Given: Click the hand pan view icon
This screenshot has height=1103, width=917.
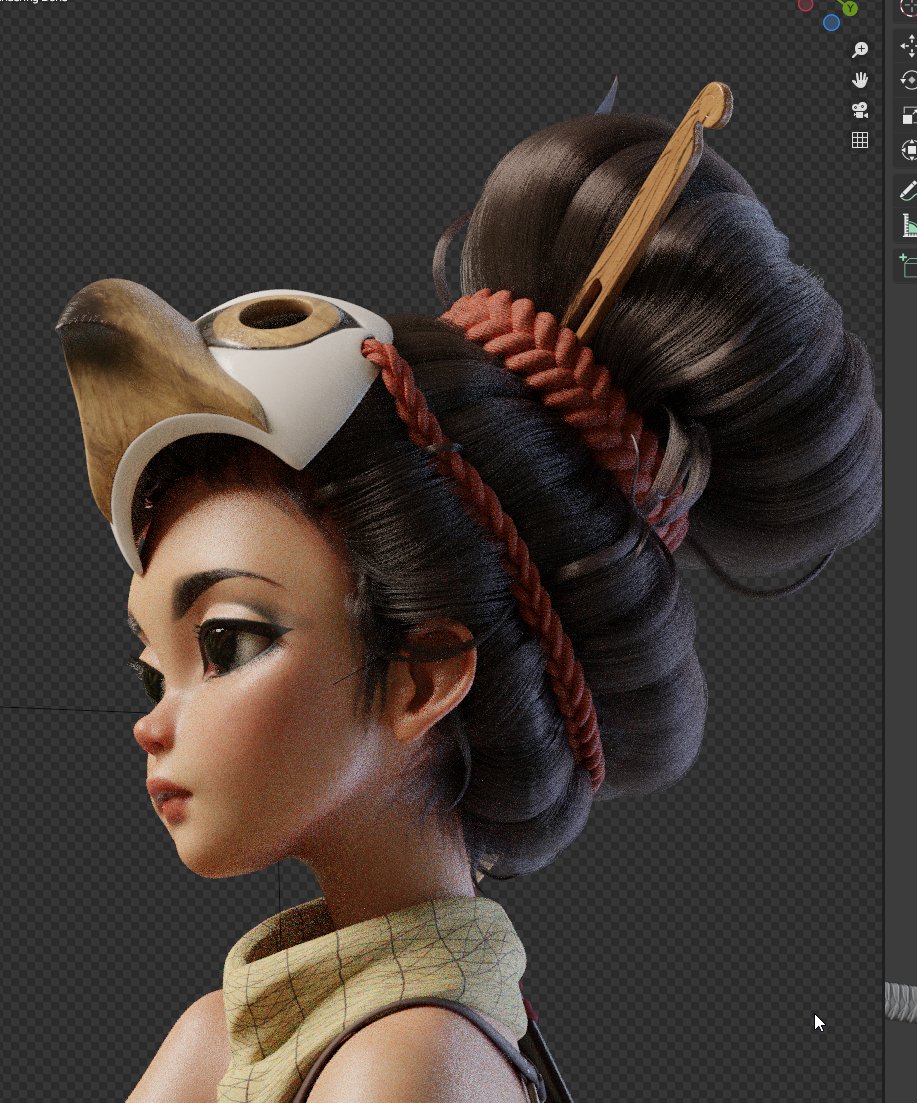Looking at the screenshot, I should (859, 79).
